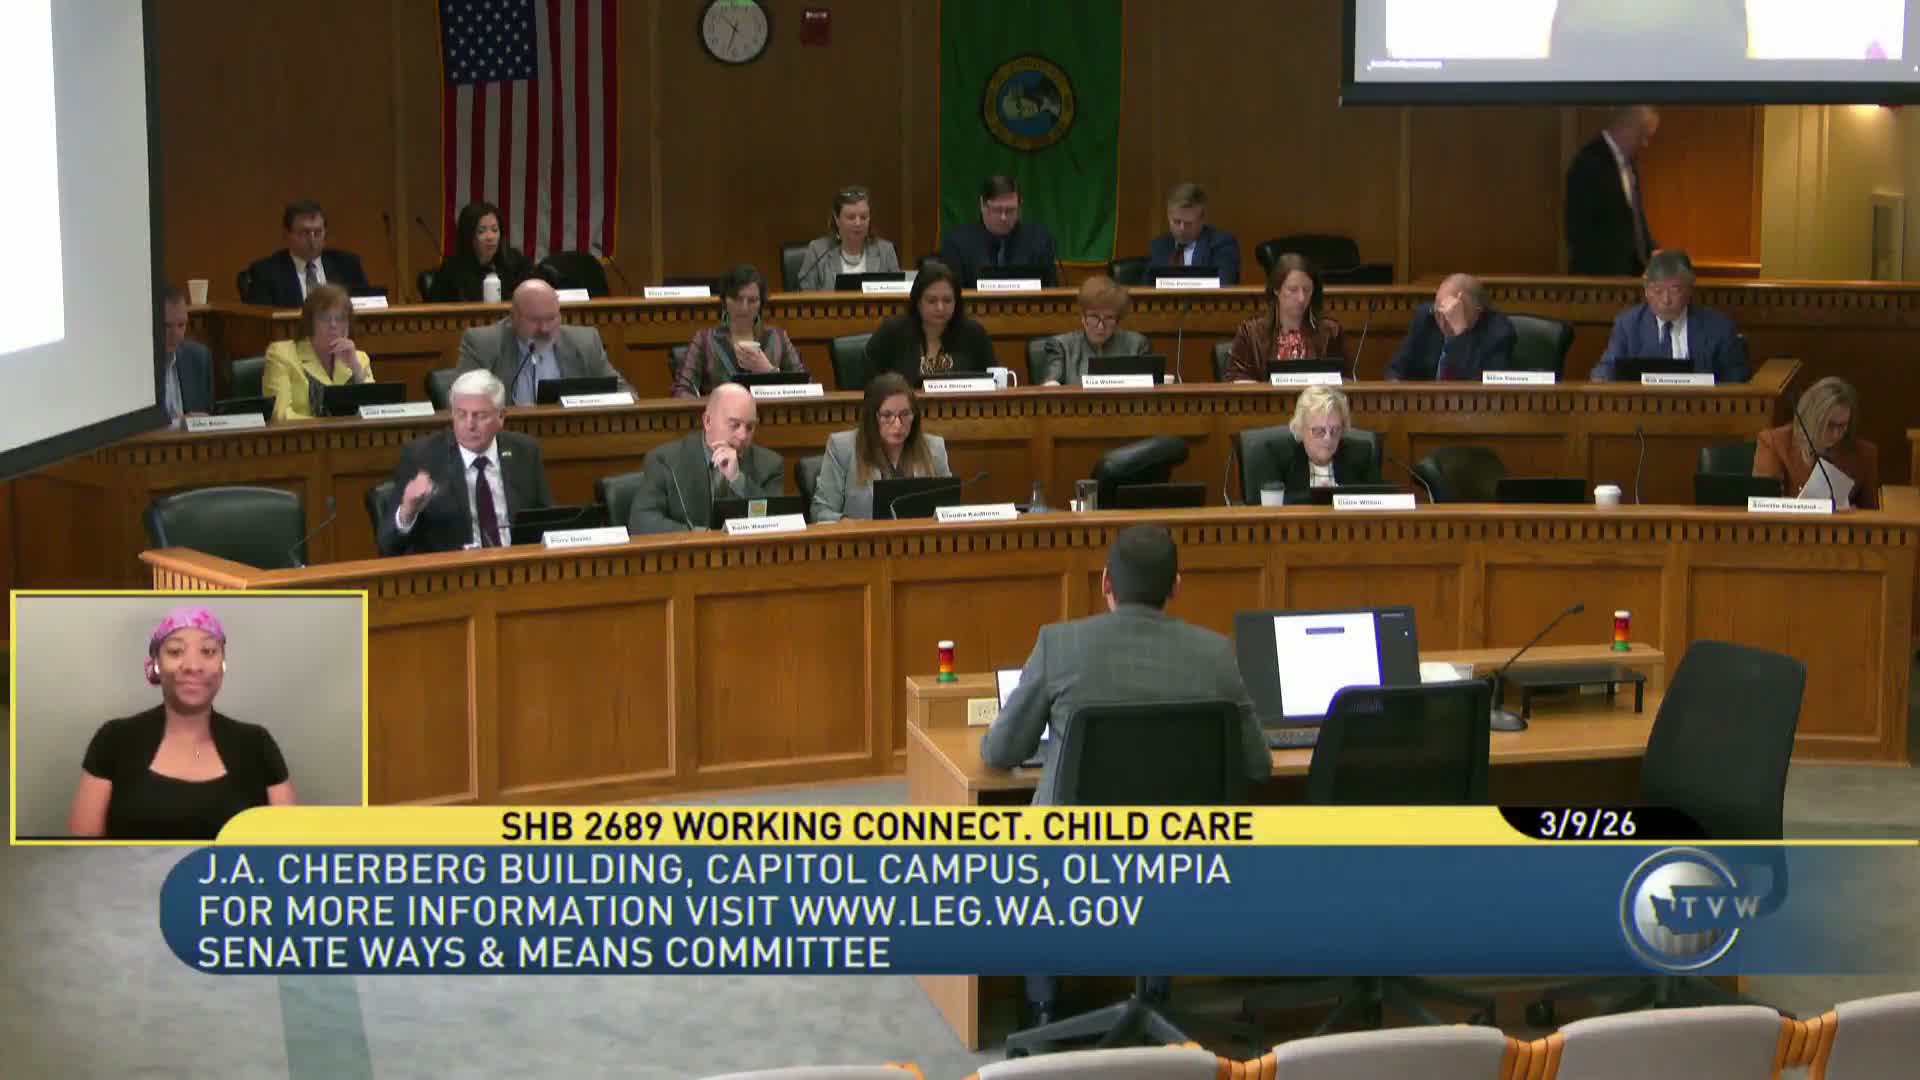Click the power outlet on testimony desk
1920x1080 pixels.
point(983,711)
